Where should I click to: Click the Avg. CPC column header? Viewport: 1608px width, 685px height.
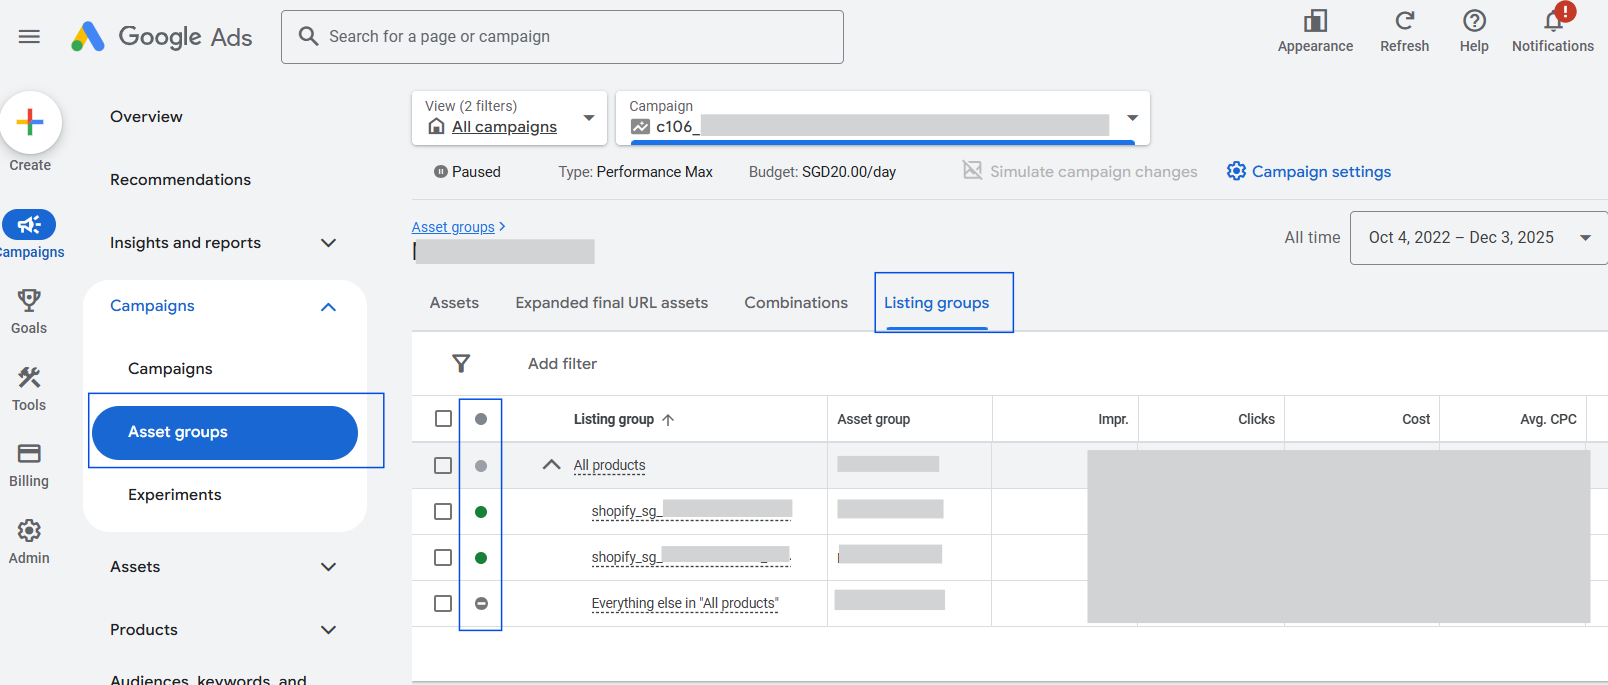[x=1548, y=420]
